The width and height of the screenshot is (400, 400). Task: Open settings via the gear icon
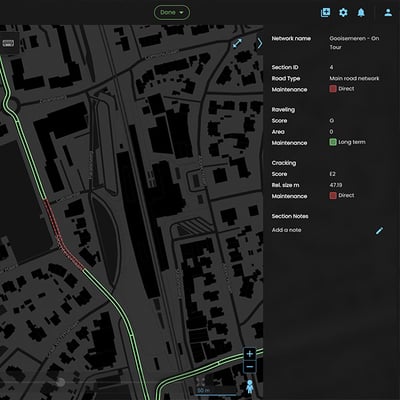343,13
